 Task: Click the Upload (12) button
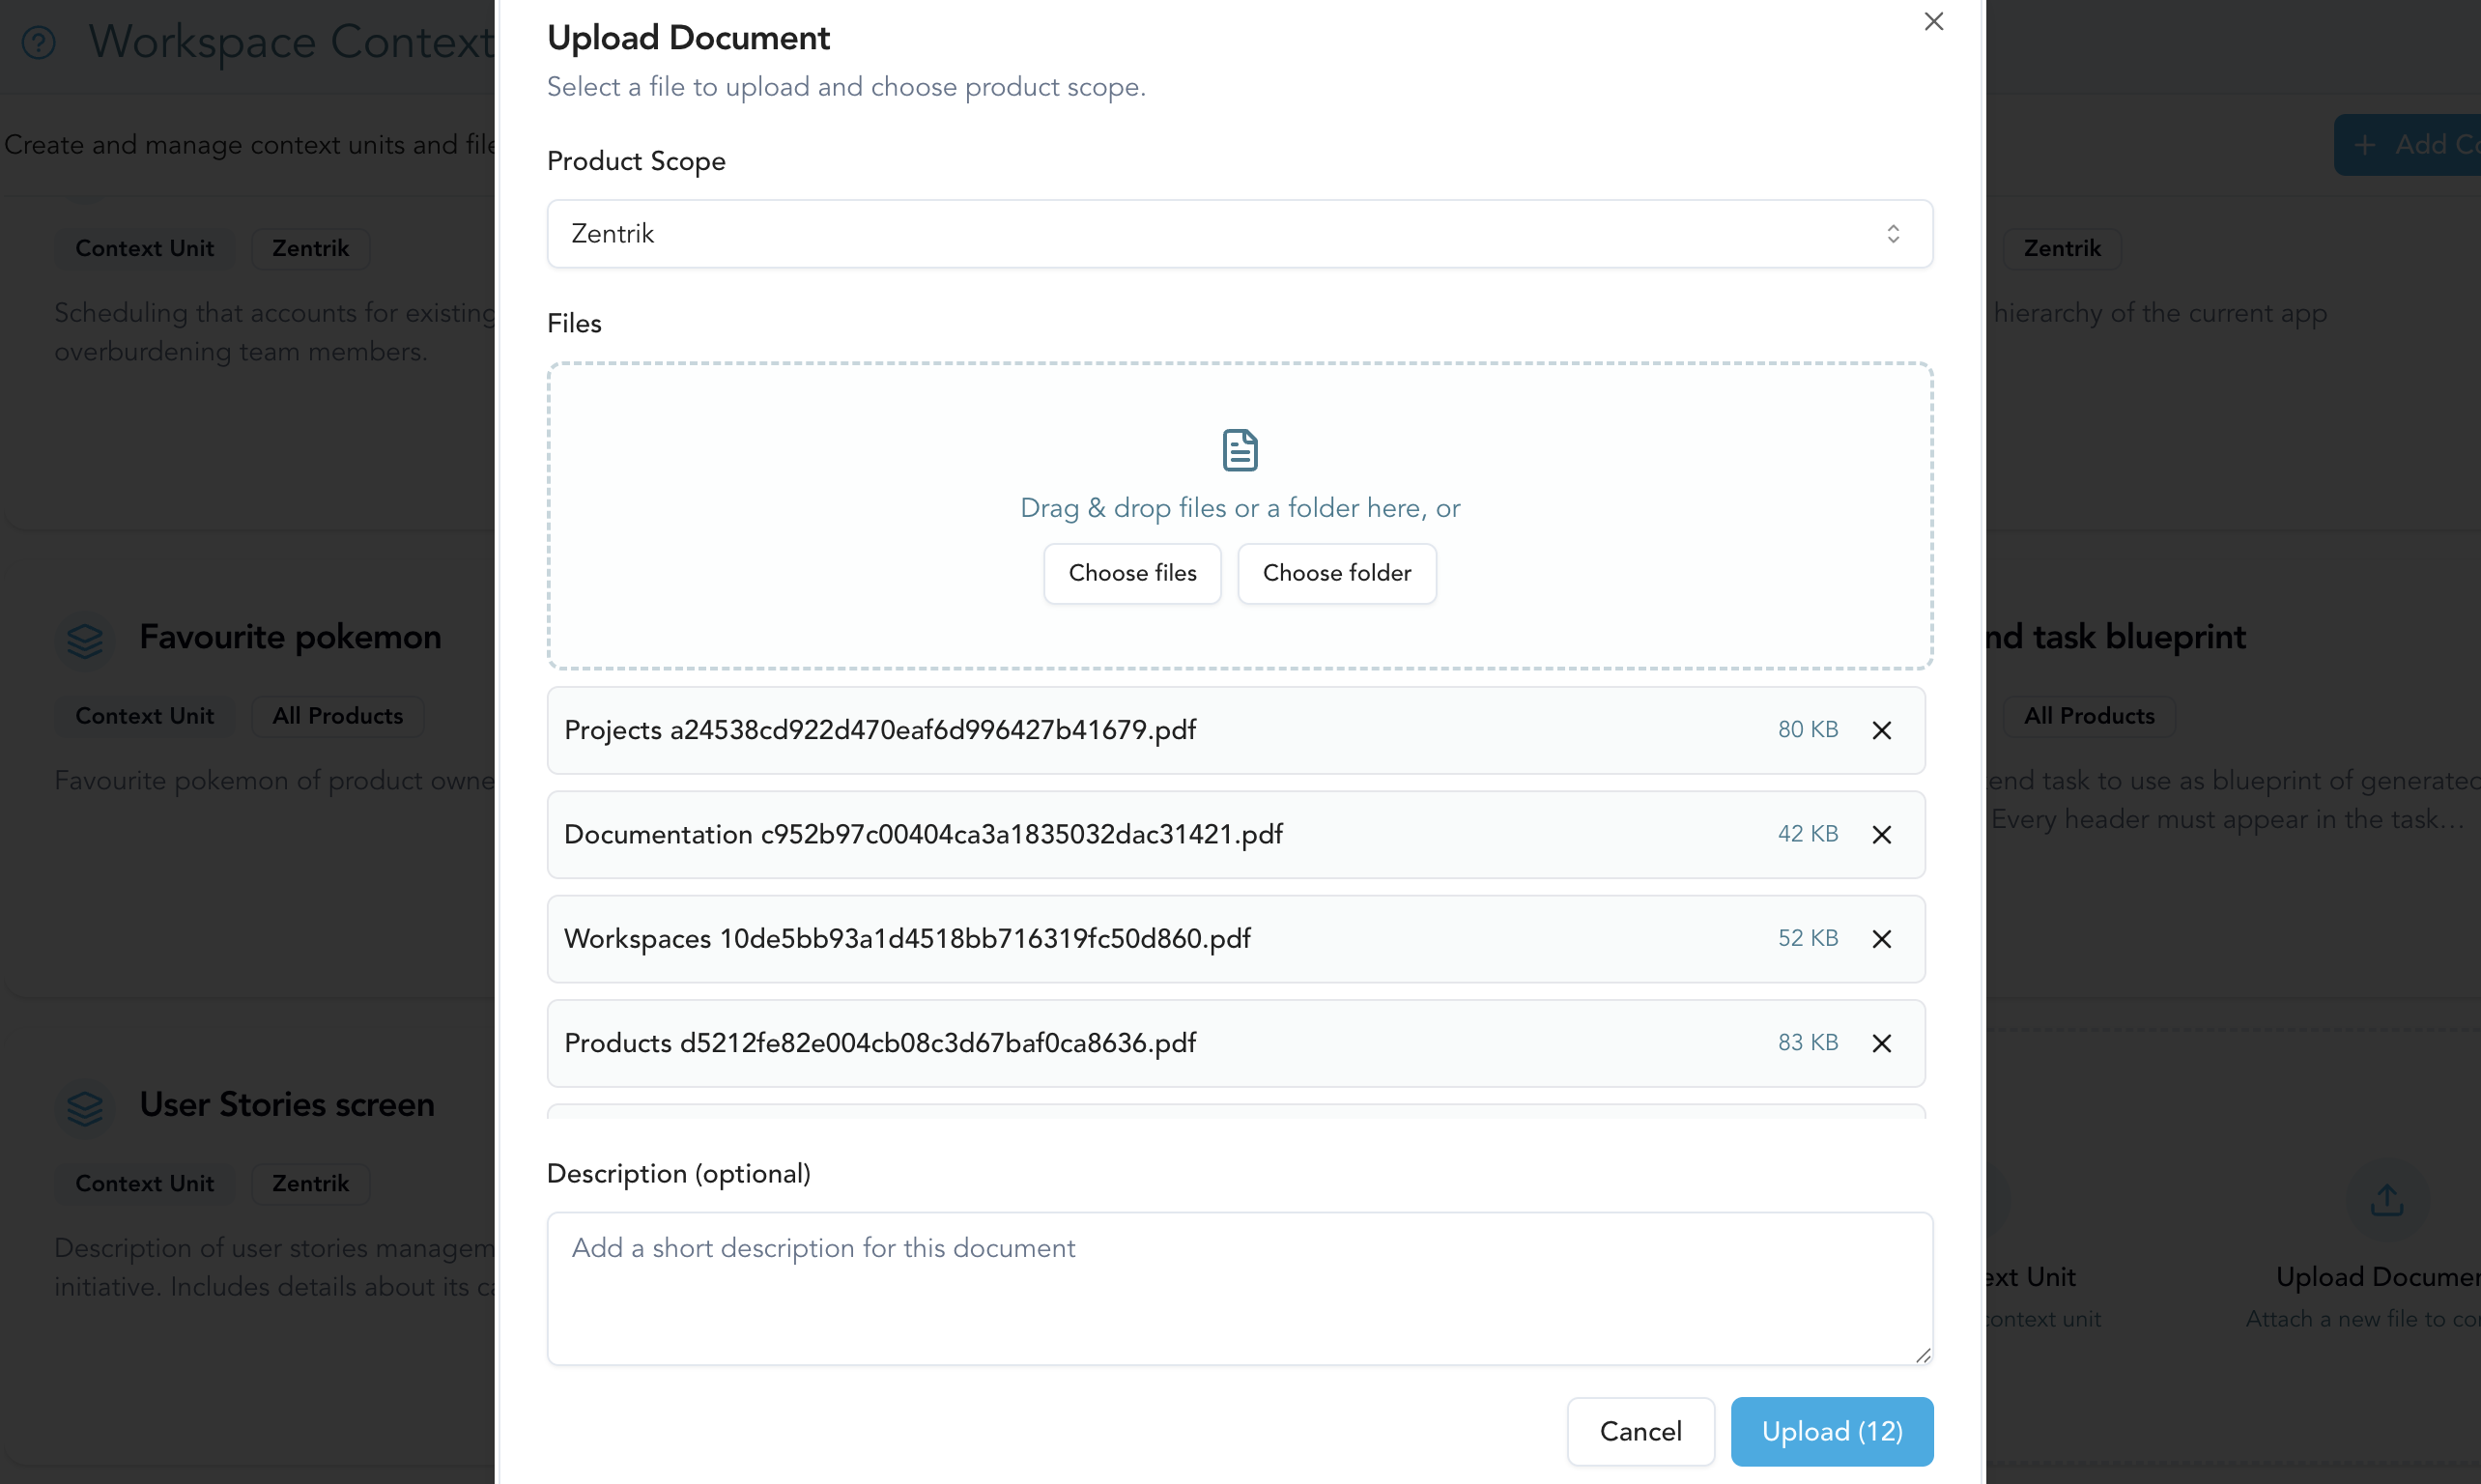click(1831, 1431)
